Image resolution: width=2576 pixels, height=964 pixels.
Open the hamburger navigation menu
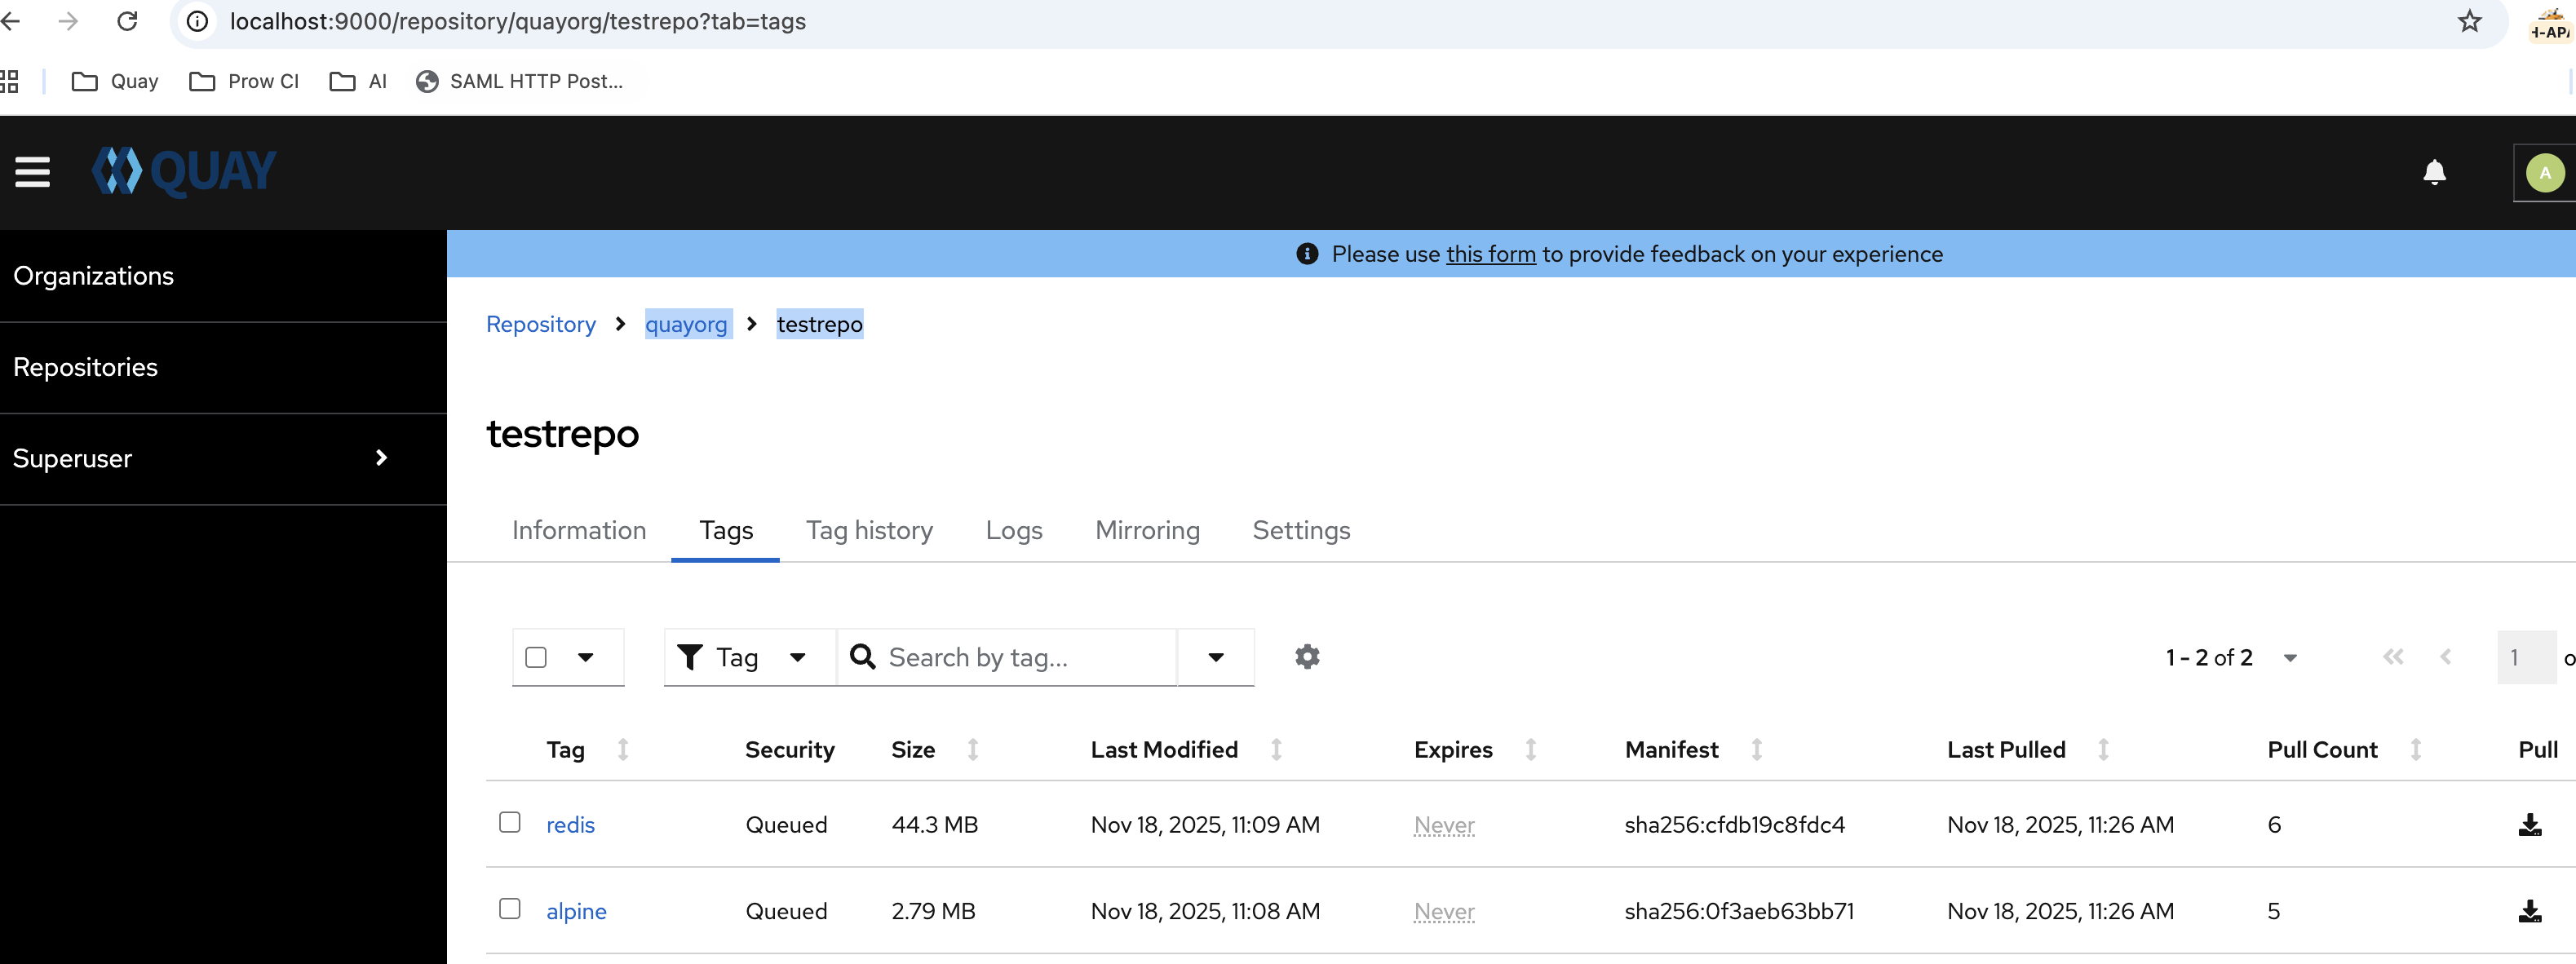click(x=32, y=172)
